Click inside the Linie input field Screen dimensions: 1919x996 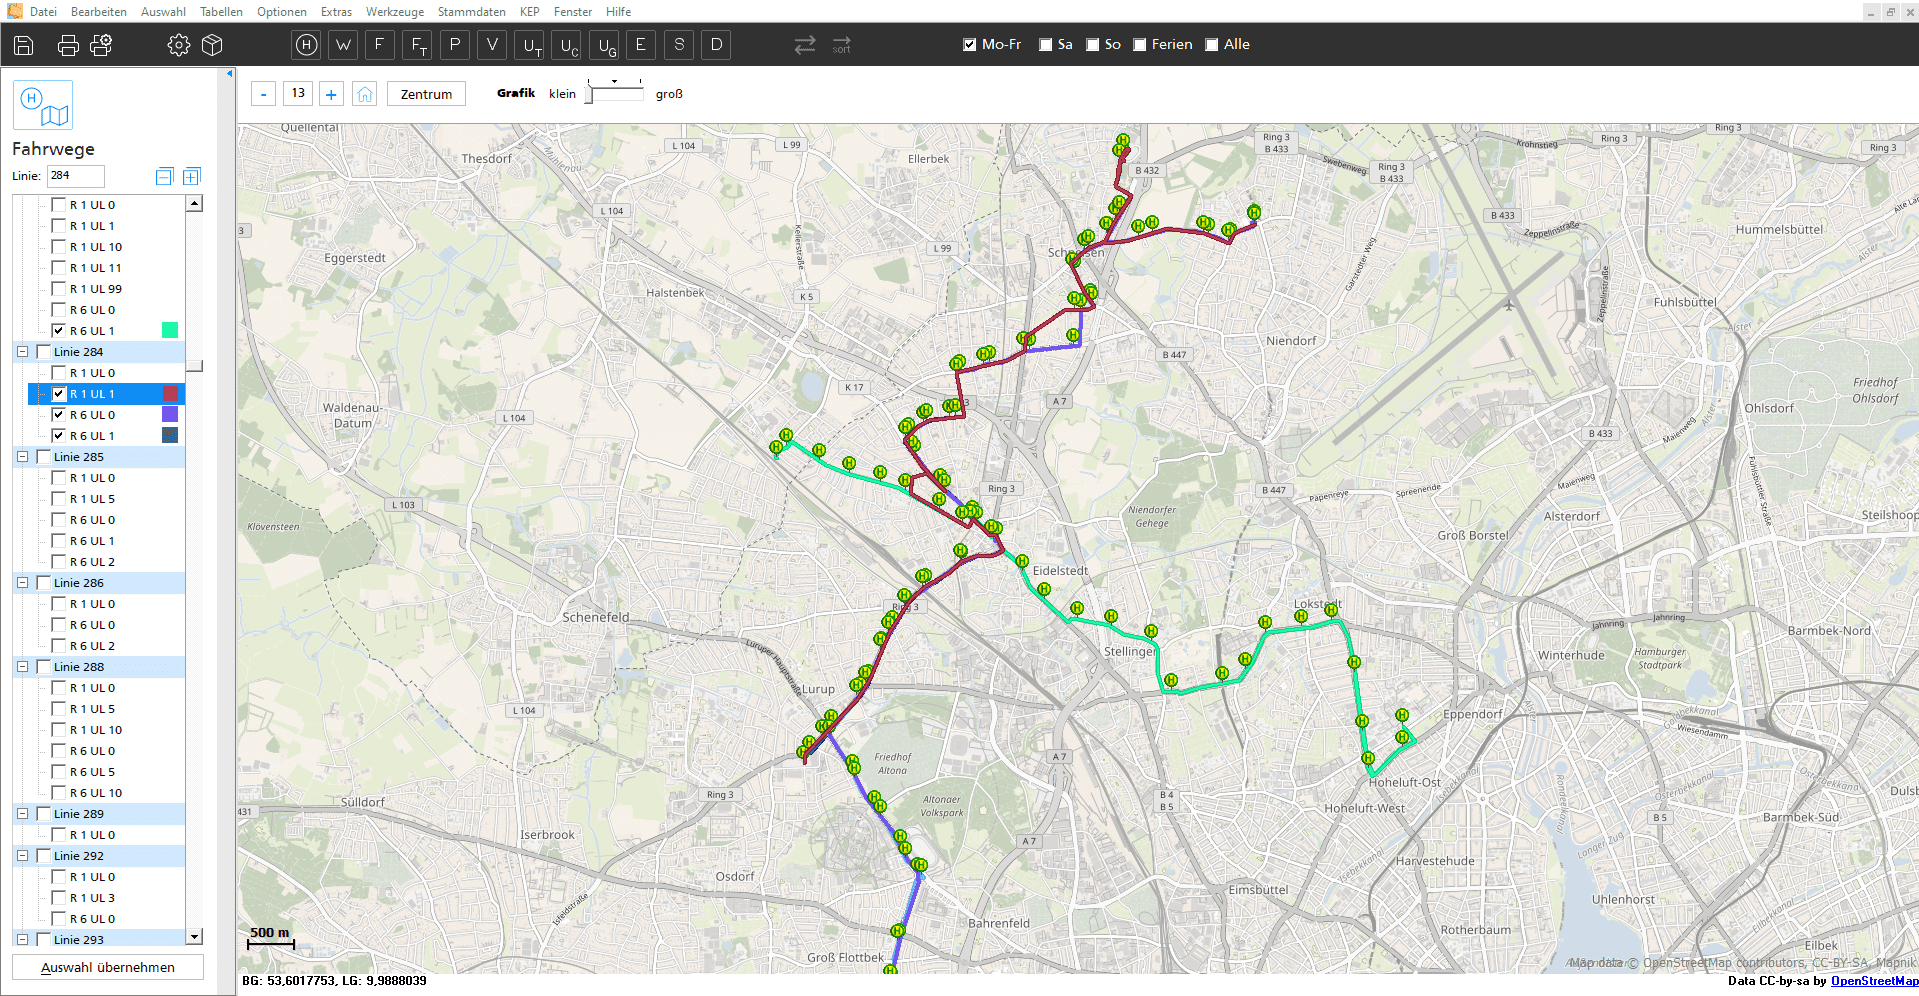coord(74,176)
